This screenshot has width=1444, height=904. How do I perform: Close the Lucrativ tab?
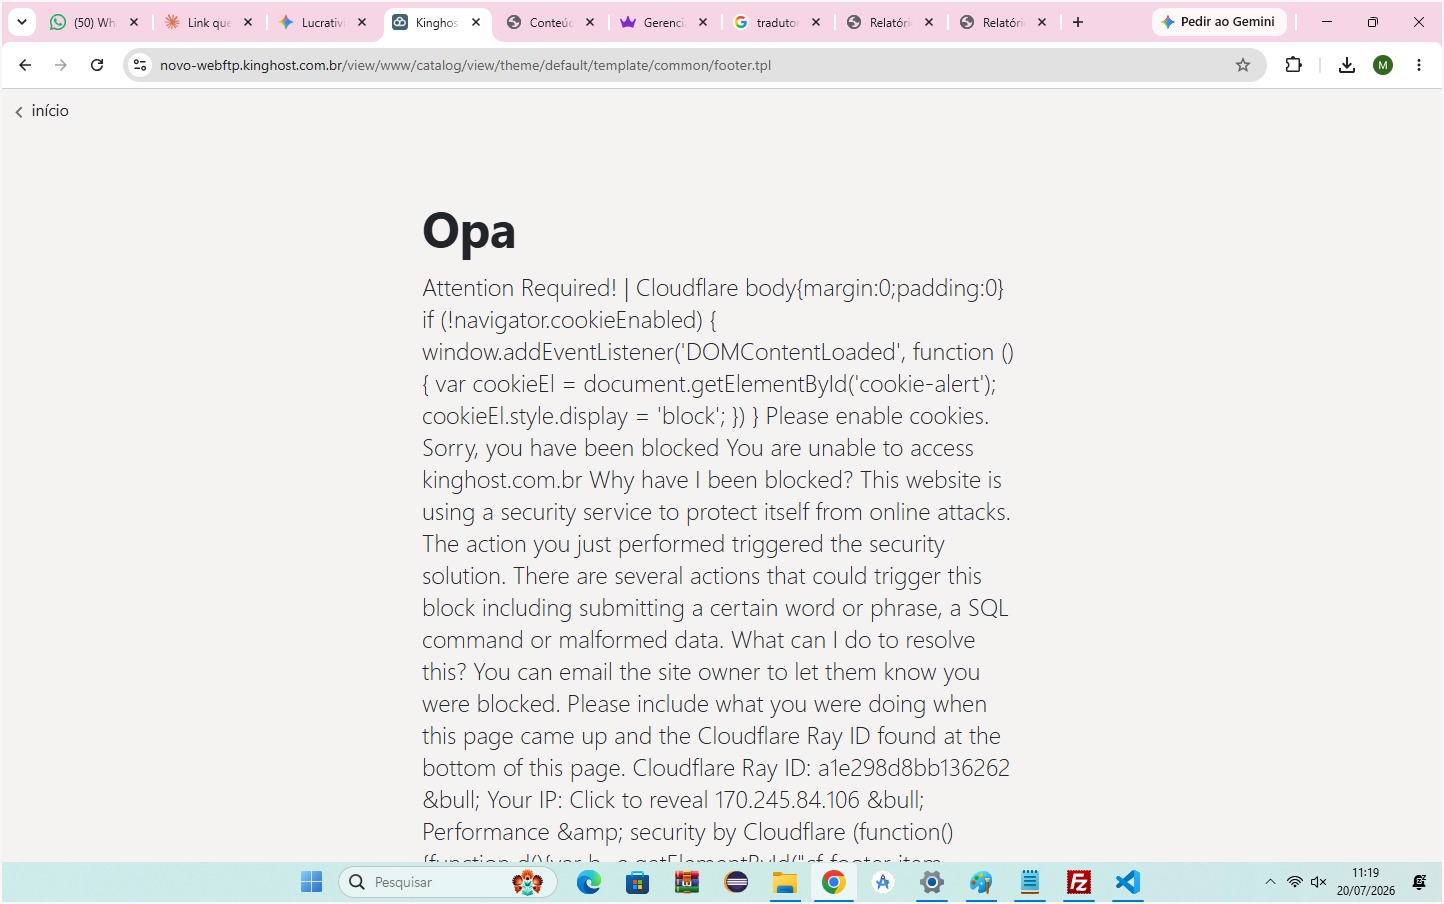pyautogui.click(x=362, y=22)
